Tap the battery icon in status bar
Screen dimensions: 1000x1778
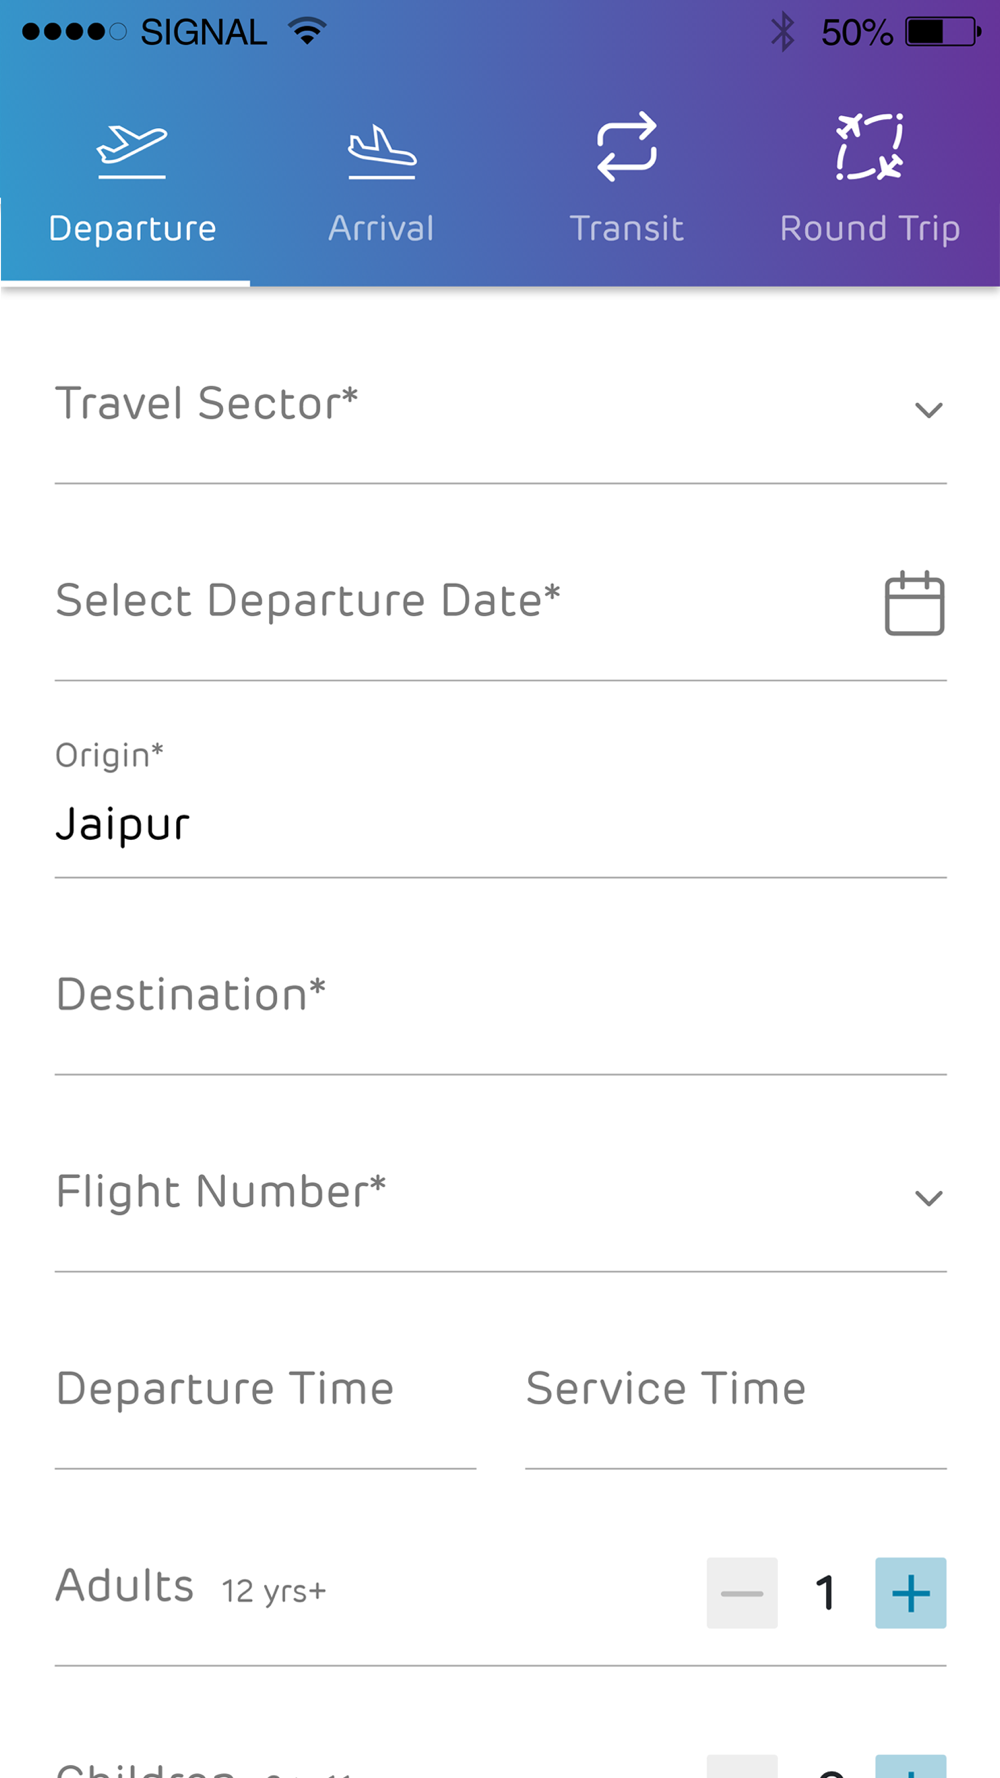944,32
